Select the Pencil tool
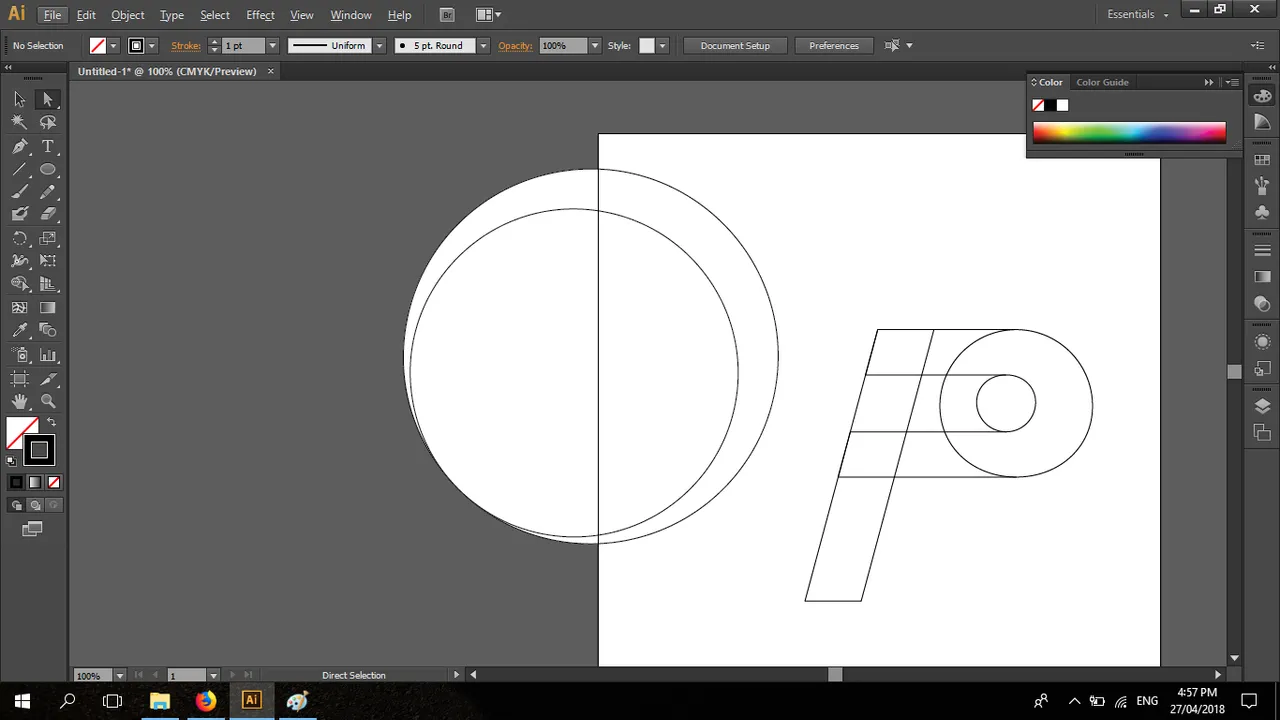1280x720 pixels. (x=47, y=192)
